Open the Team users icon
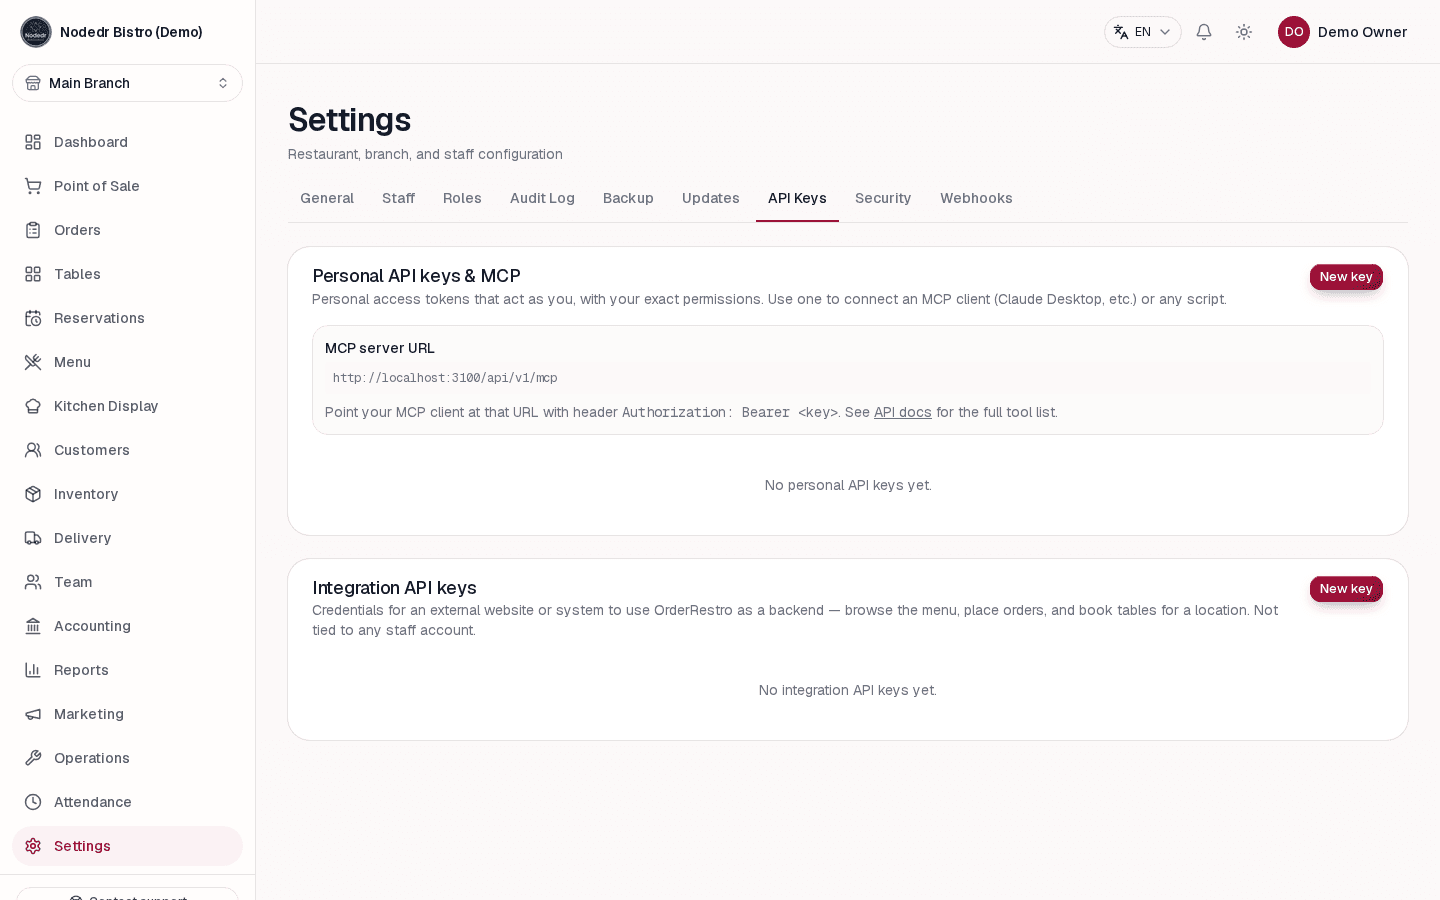 33,582
